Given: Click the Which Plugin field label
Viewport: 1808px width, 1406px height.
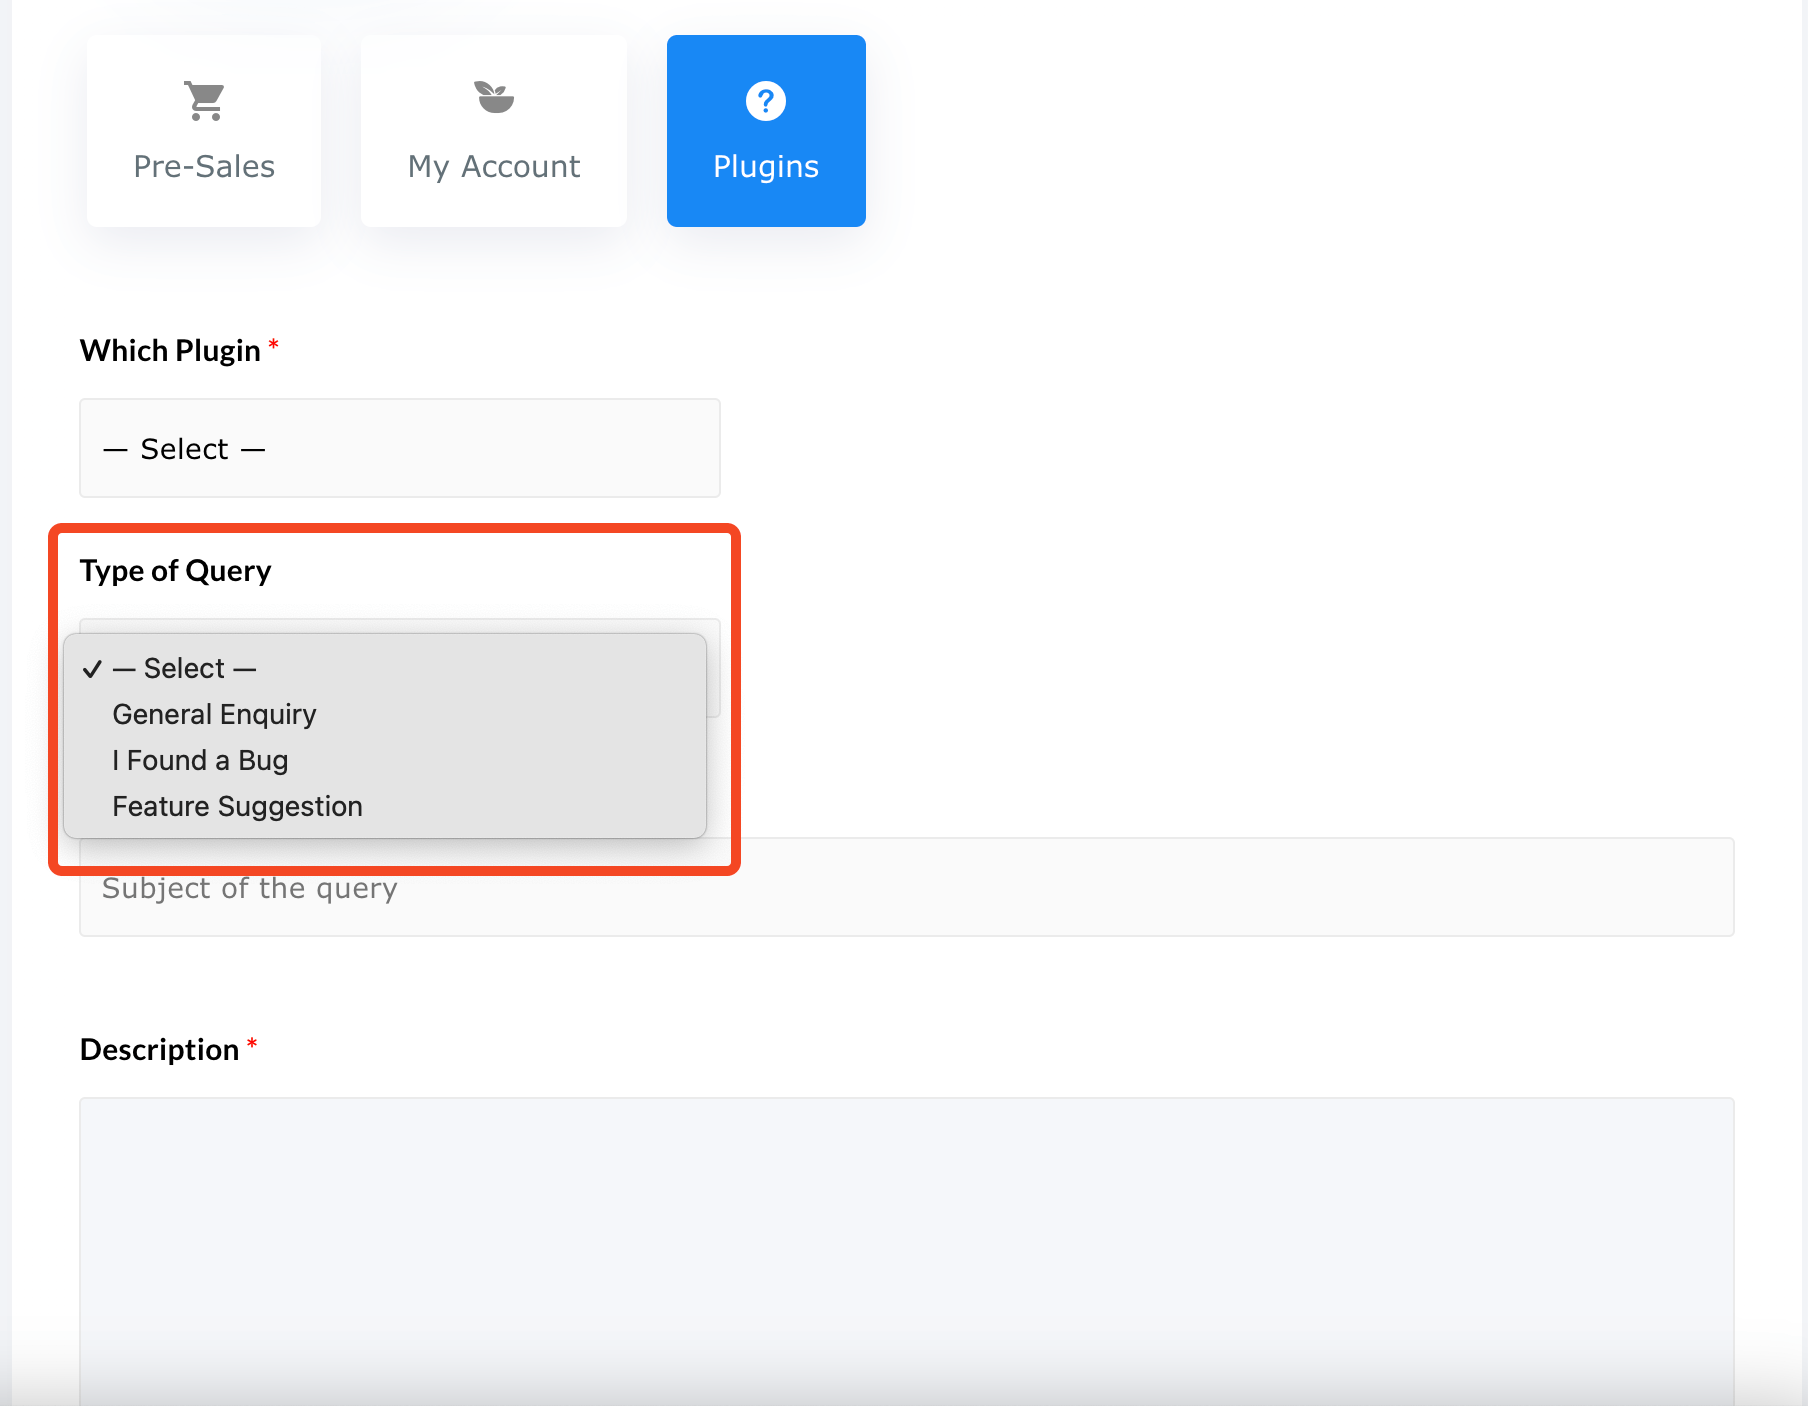Looking at the screenshot, I should click(x=170, y=351).
